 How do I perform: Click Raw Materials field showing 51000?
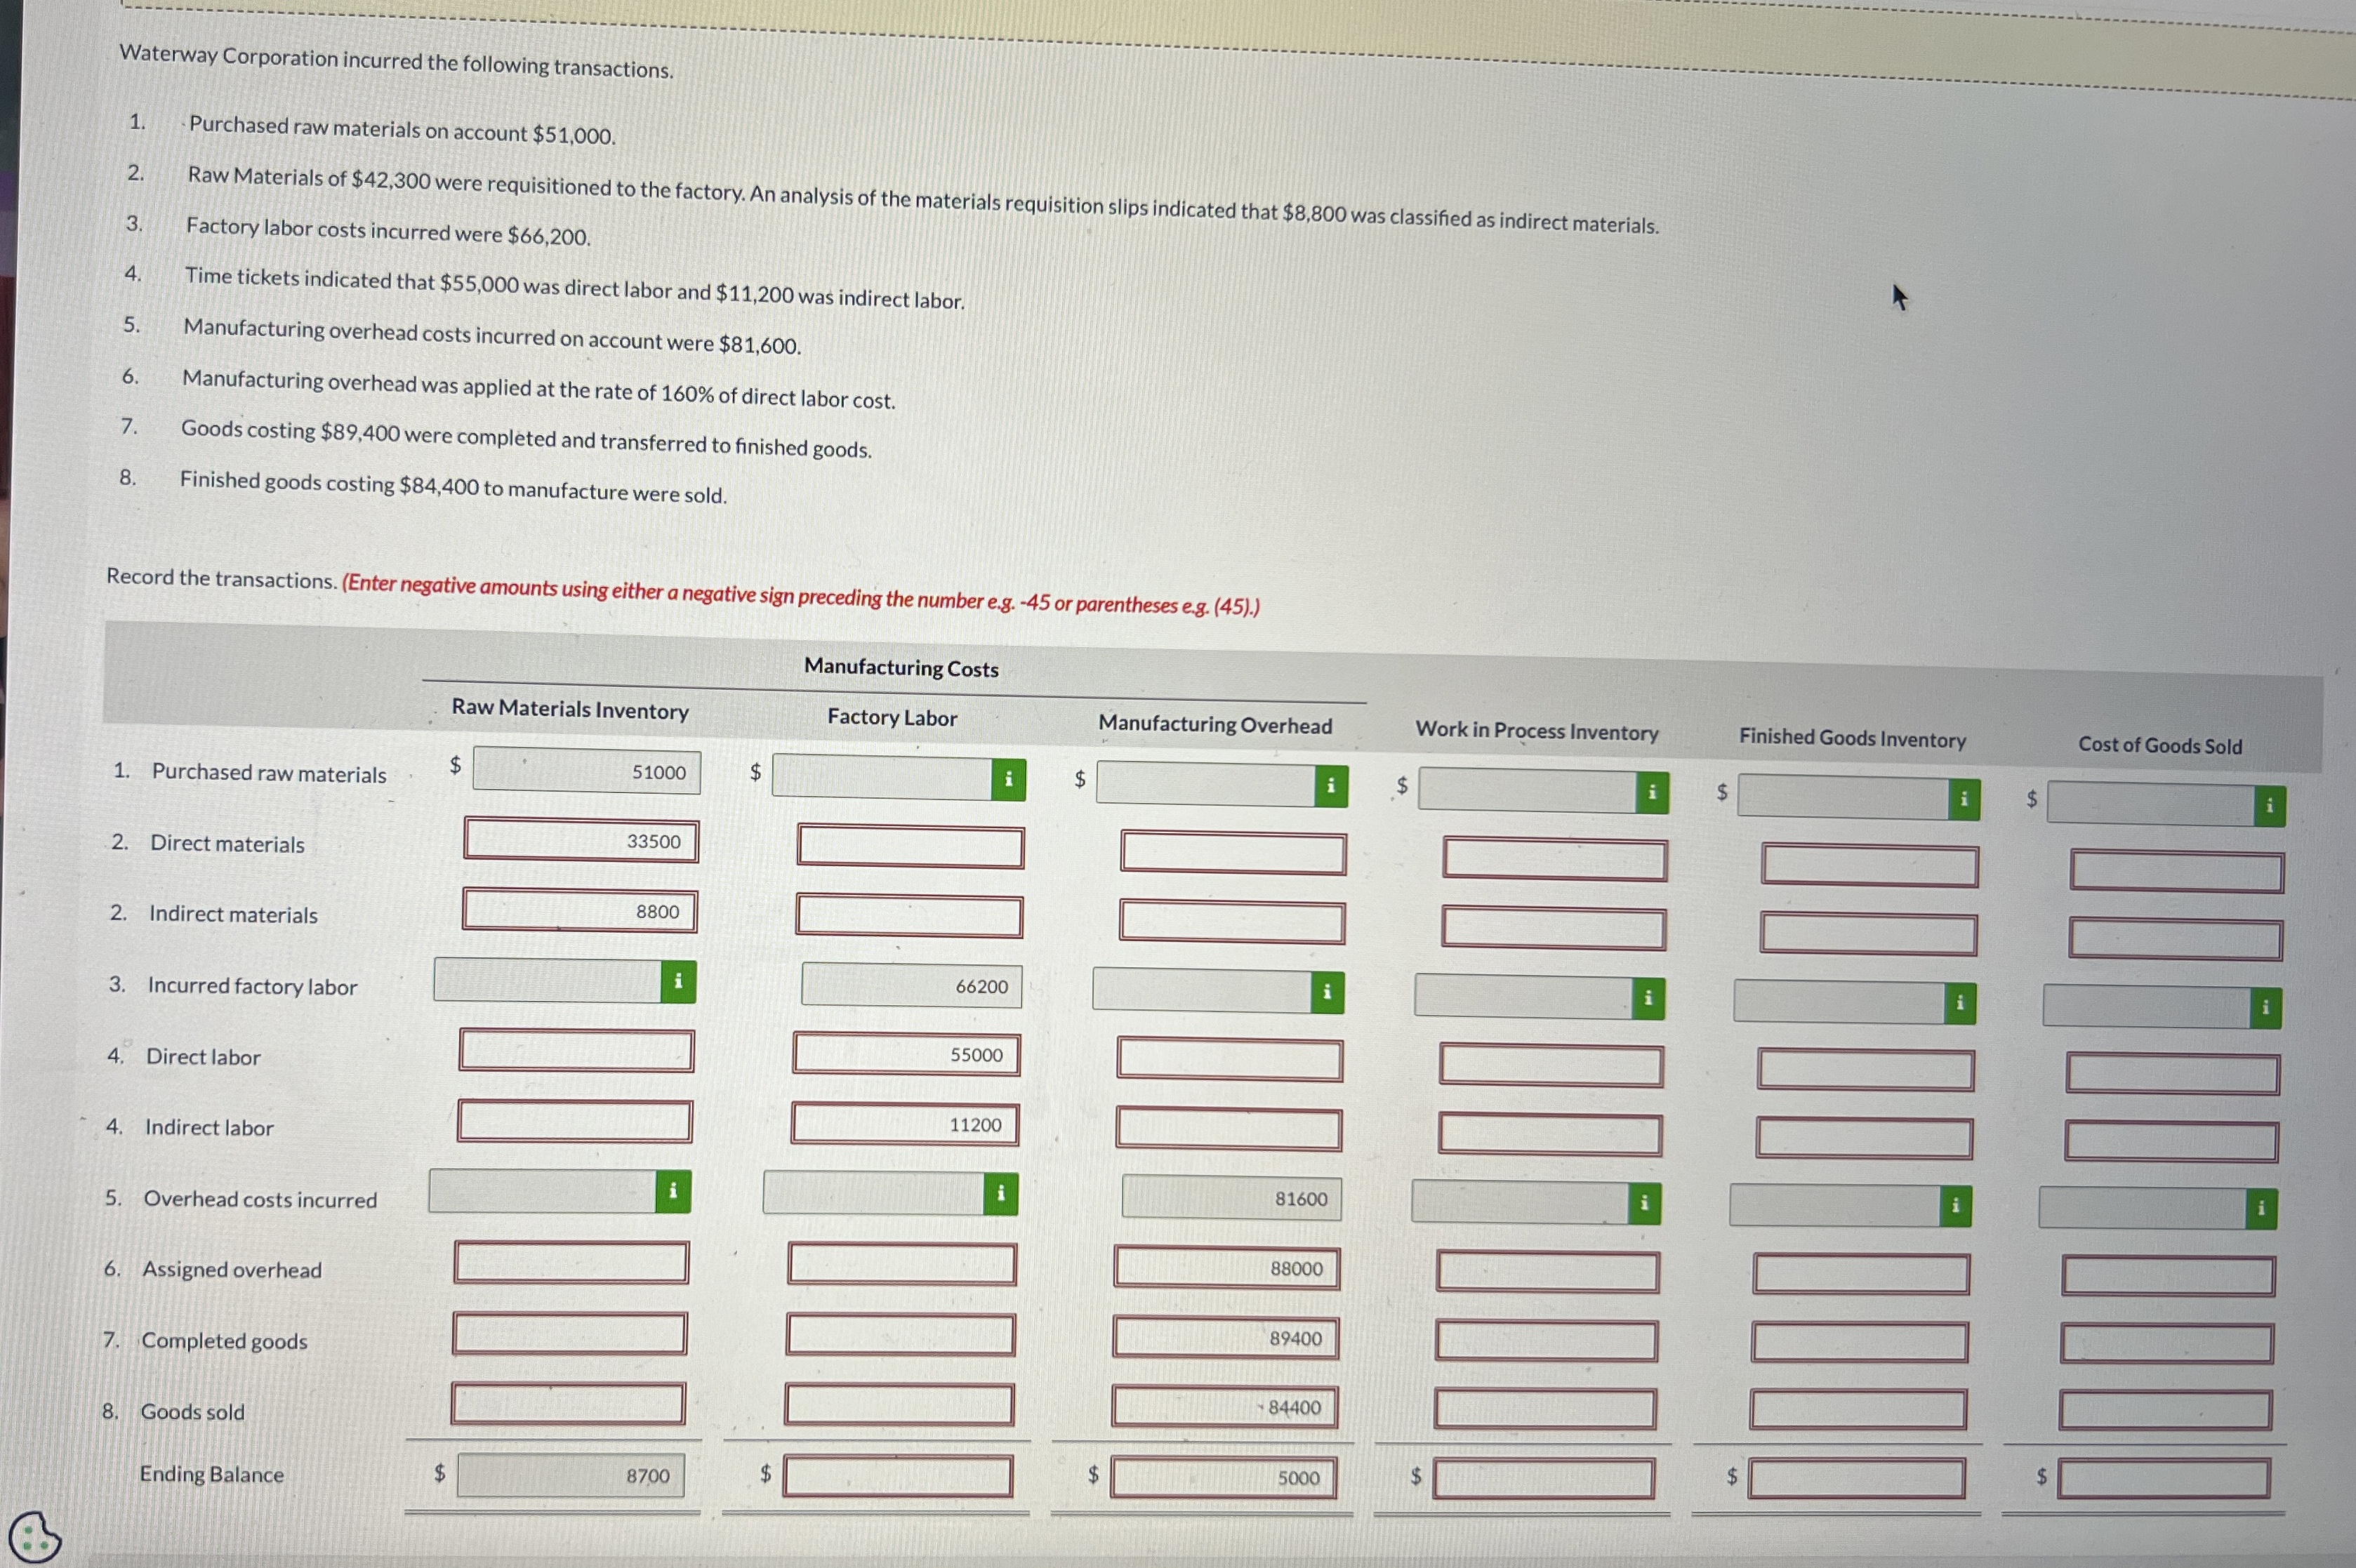point(587,771)
